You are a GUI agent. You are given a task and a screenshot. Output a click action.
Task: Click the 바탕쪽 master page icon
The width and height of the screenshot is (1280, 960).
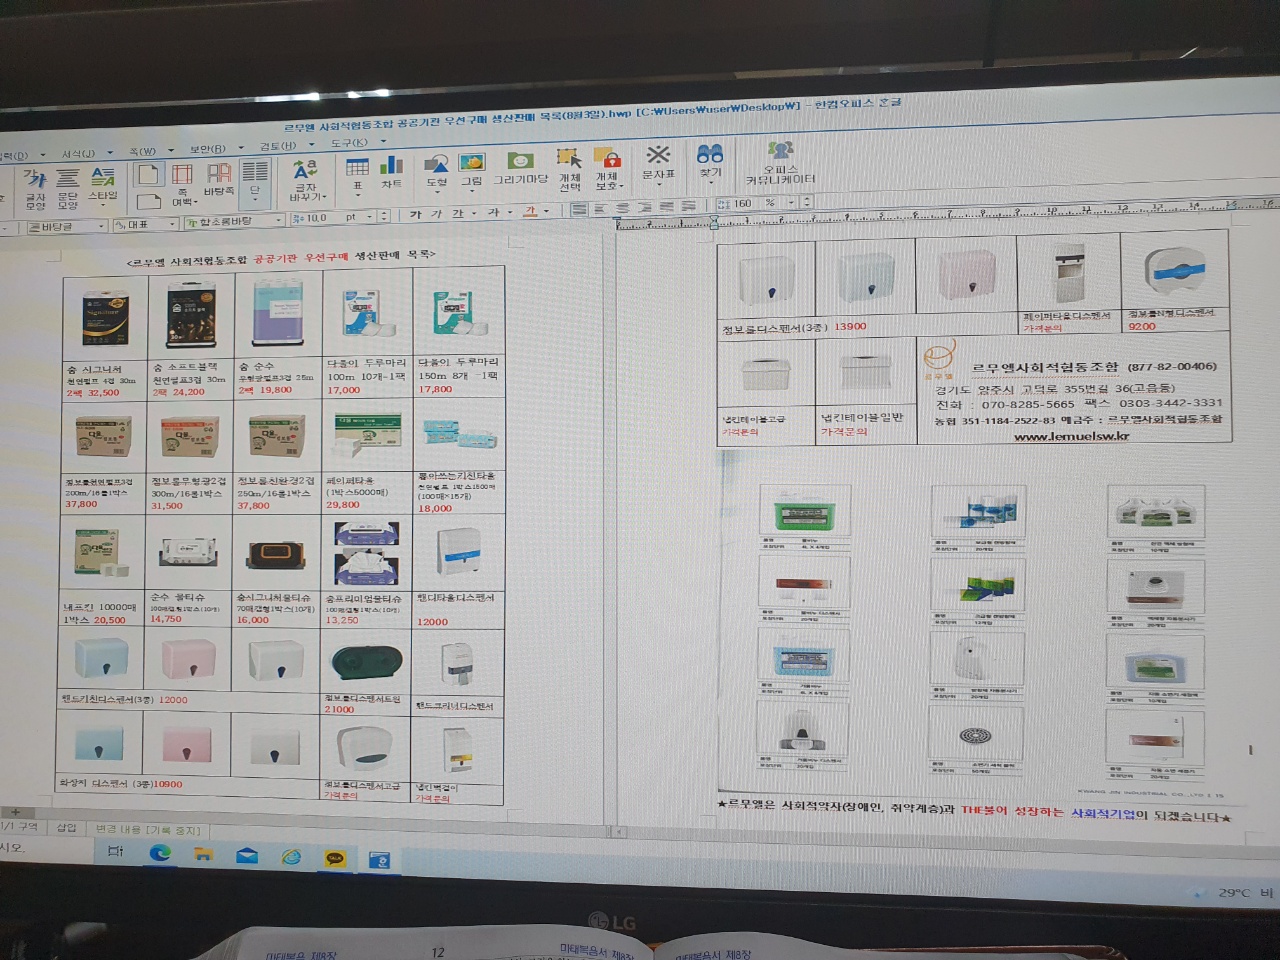(x=219, y=179)
